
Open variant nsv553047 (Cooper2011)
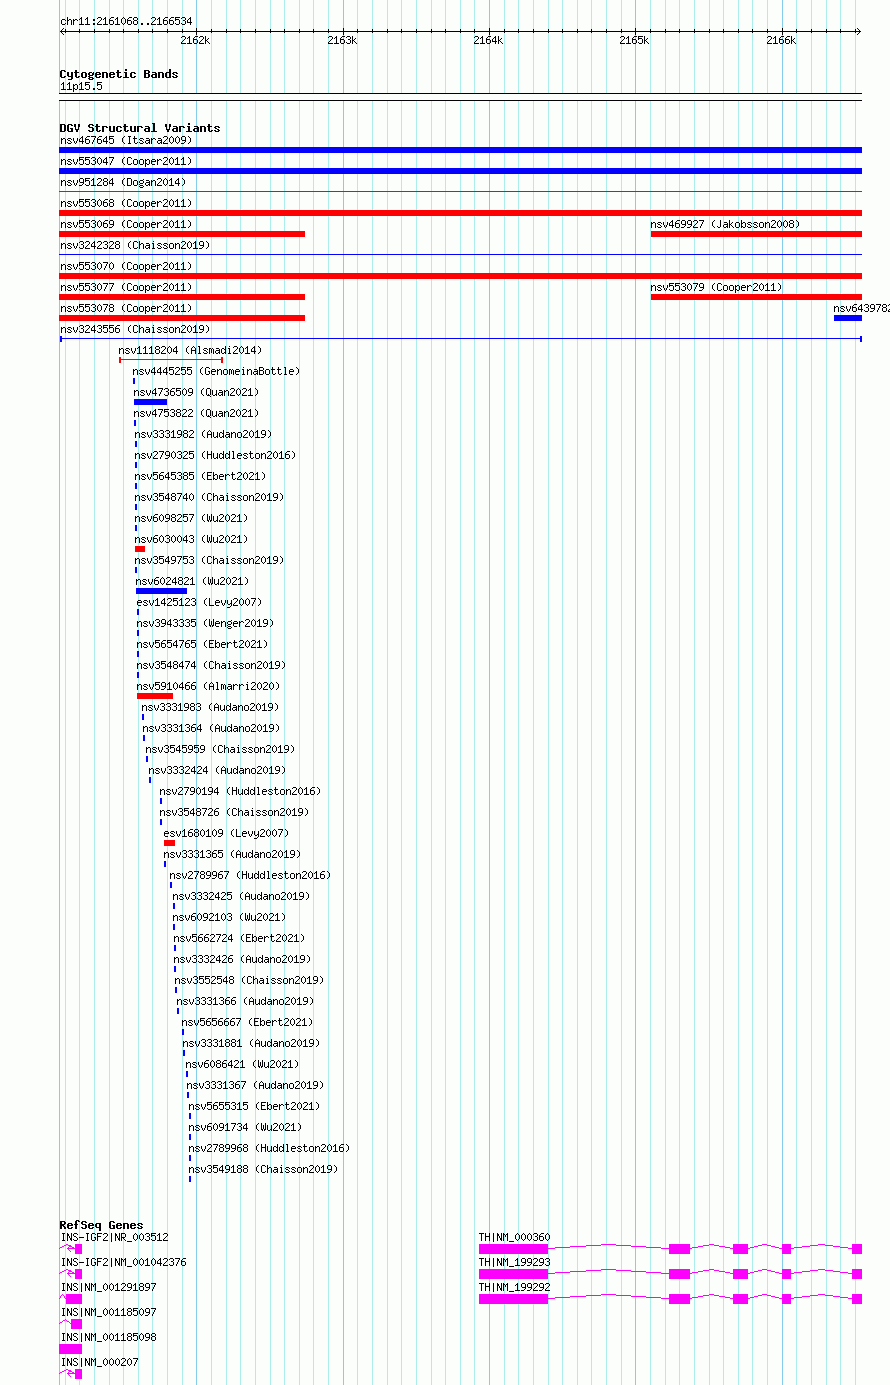coord(460,171)
